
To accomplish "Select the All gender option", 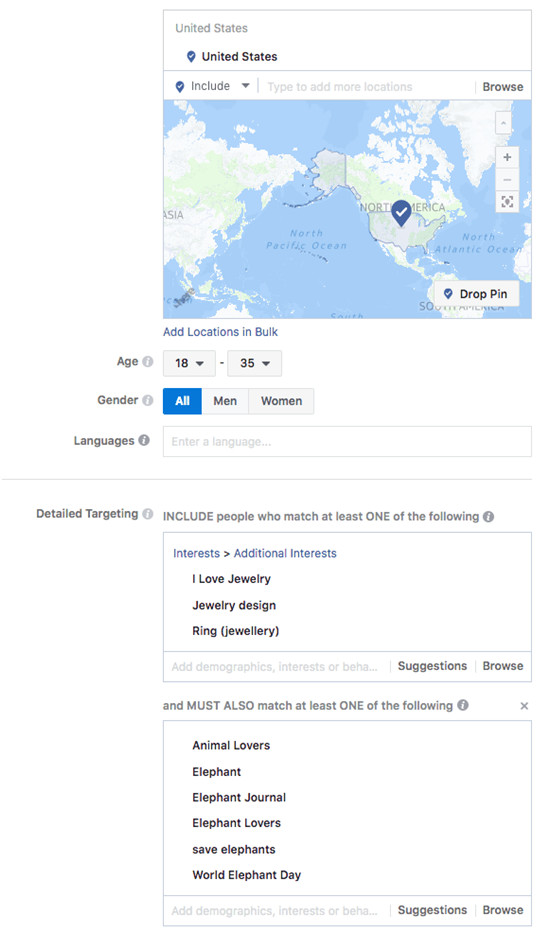I will click(x=182, y=401).
